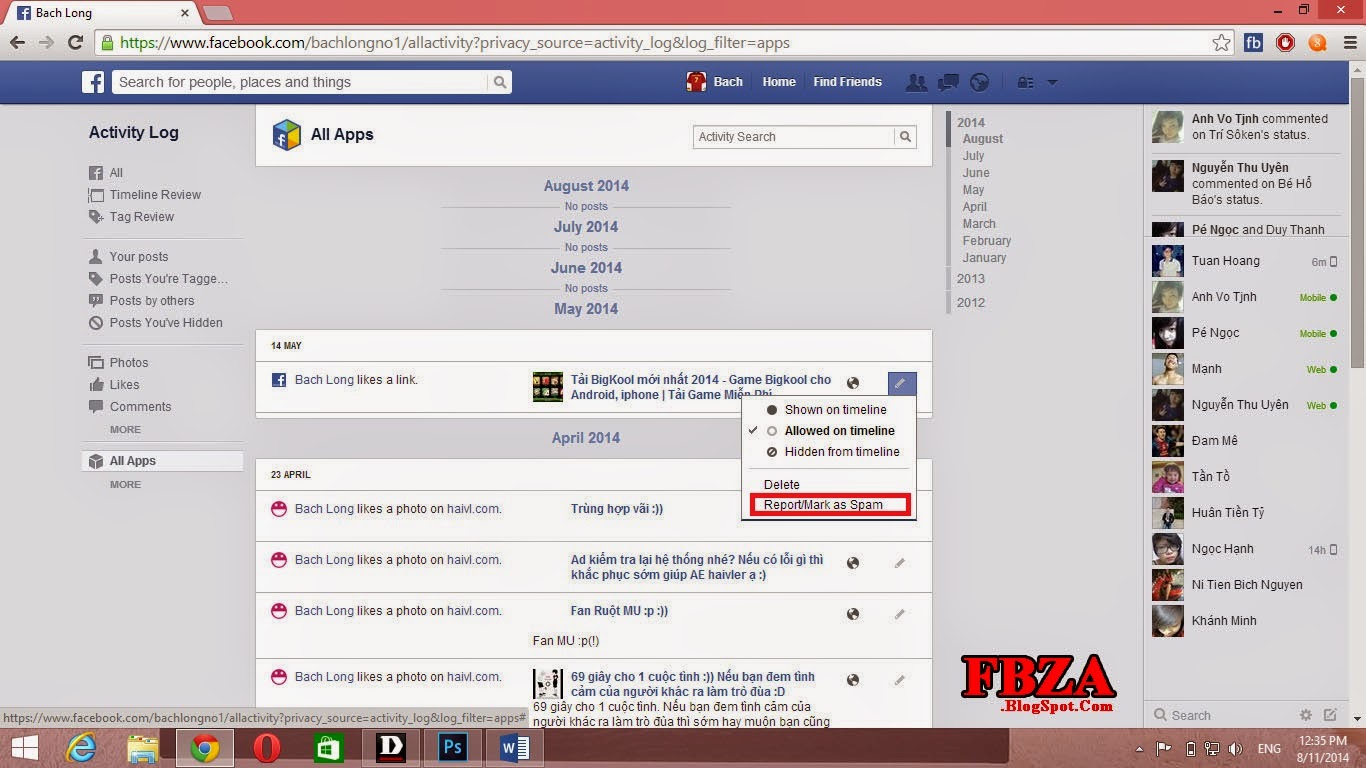This screenshot has height=768, width=1366.
Task: Open the messages icon in the top bar
Action: [948, 82]
